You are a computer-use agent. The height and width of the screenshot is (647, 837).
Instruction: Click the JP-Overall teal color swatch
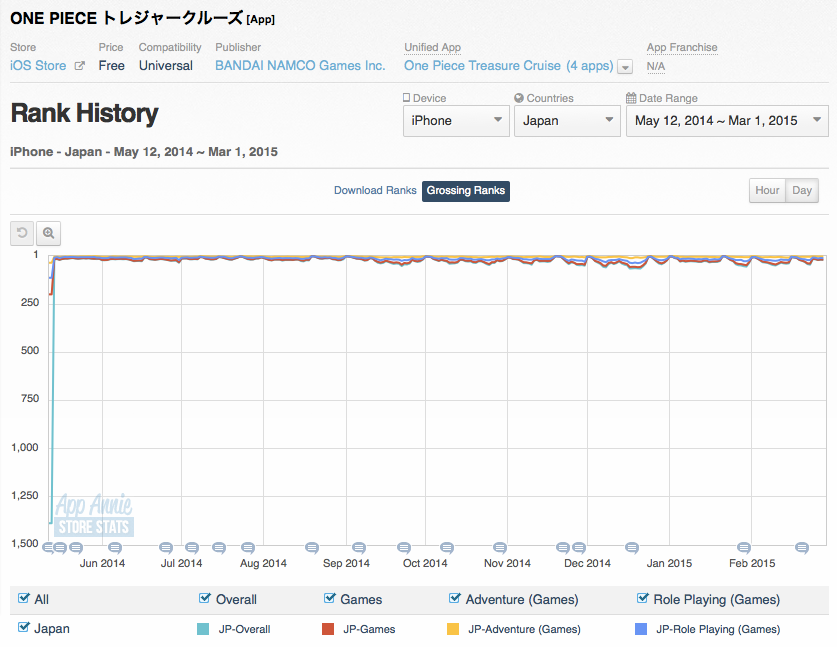click(203, 629)
